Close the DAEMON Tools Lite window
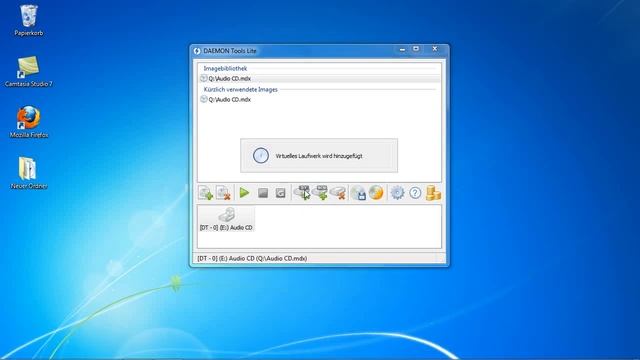 pos(435,49)
